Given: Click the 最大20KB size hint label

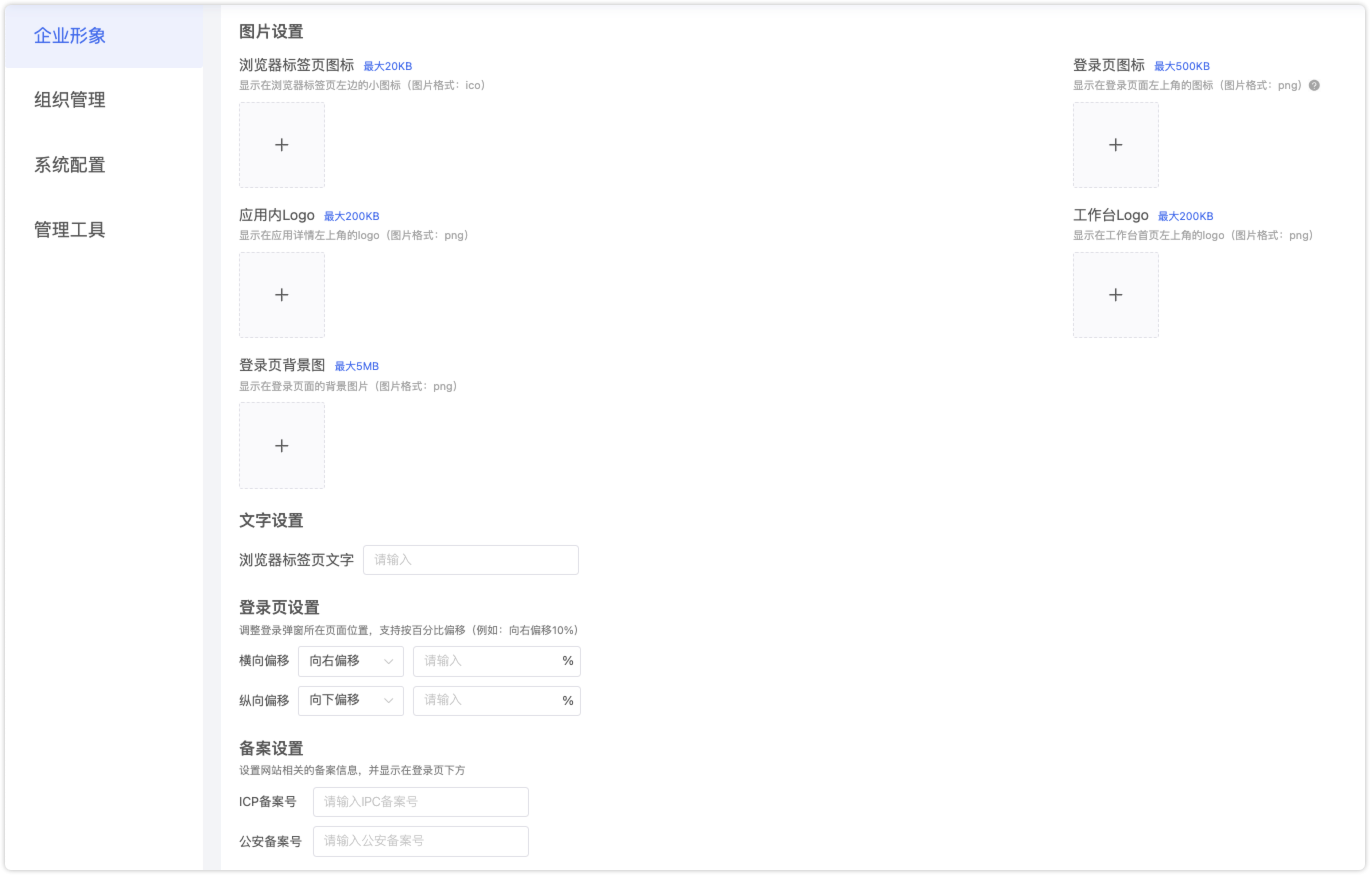Looking at the screenshot, I should [387, 66].
